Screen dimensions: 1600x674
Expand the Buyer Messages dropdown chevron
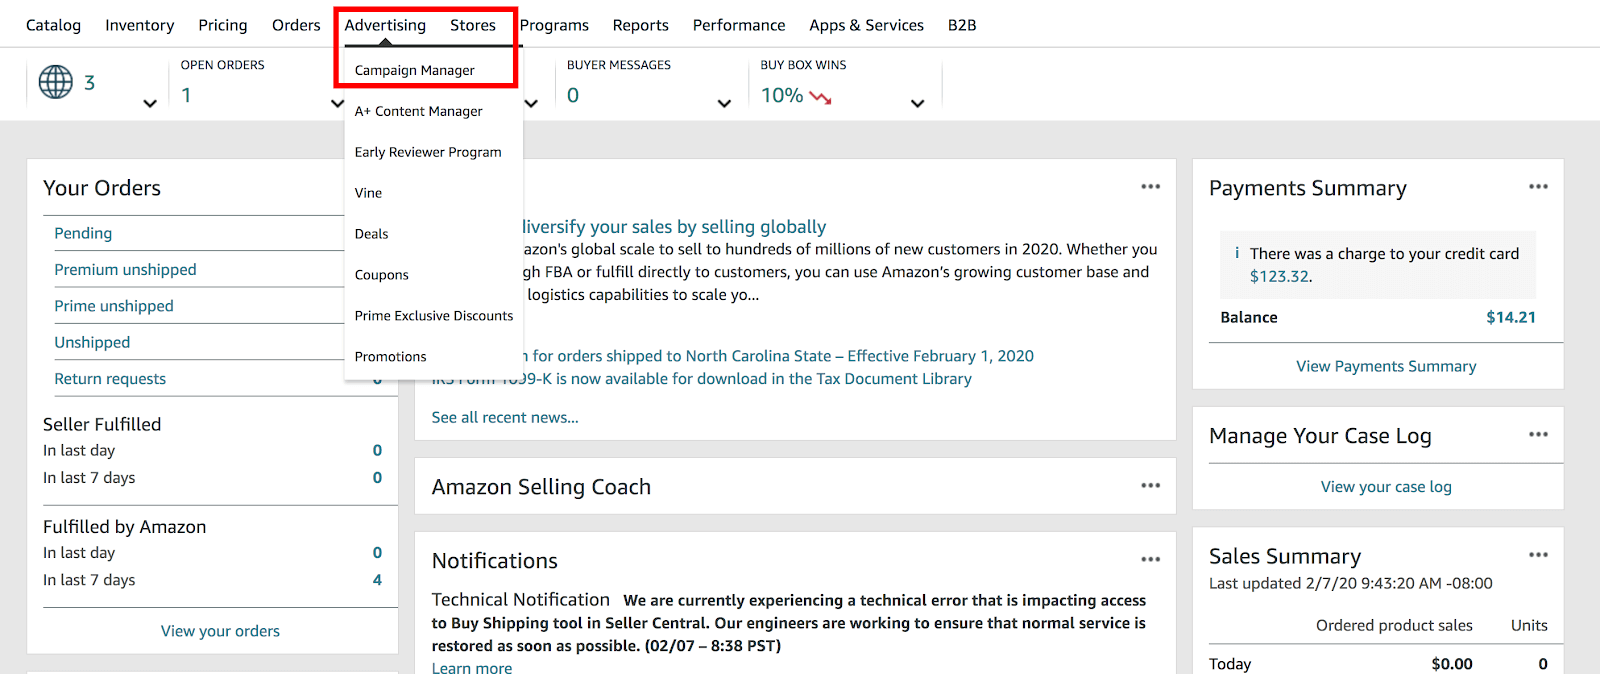pyautogui.click(x=725, y=103)
